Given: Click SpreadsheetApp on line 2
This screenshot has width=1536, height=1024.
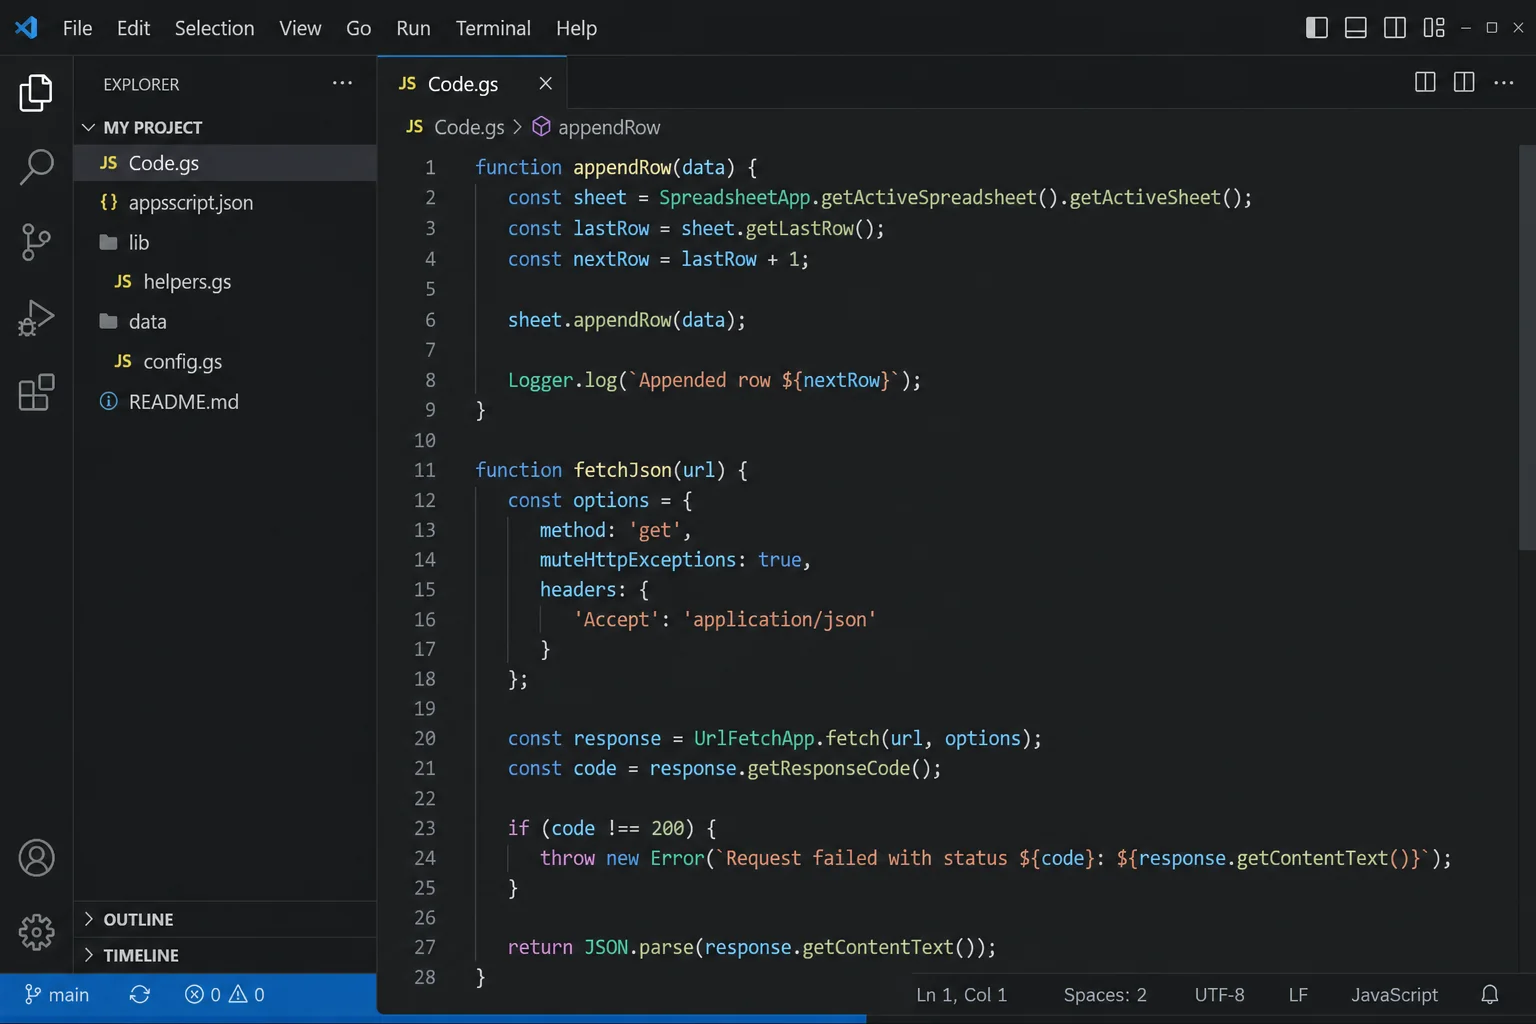Looking at the screenshot, I should [734, 198].
